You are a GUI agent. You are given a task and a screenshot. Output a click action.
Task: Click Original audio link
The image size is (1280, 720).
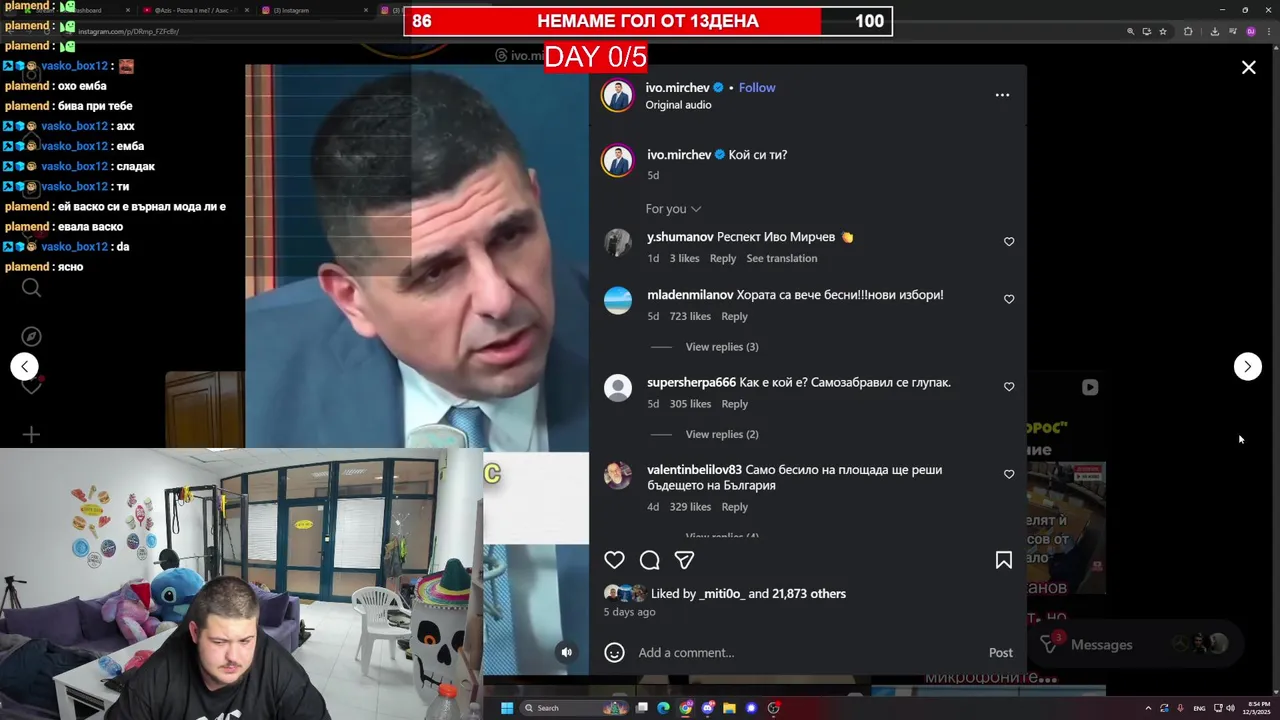(x=678, y=105)
